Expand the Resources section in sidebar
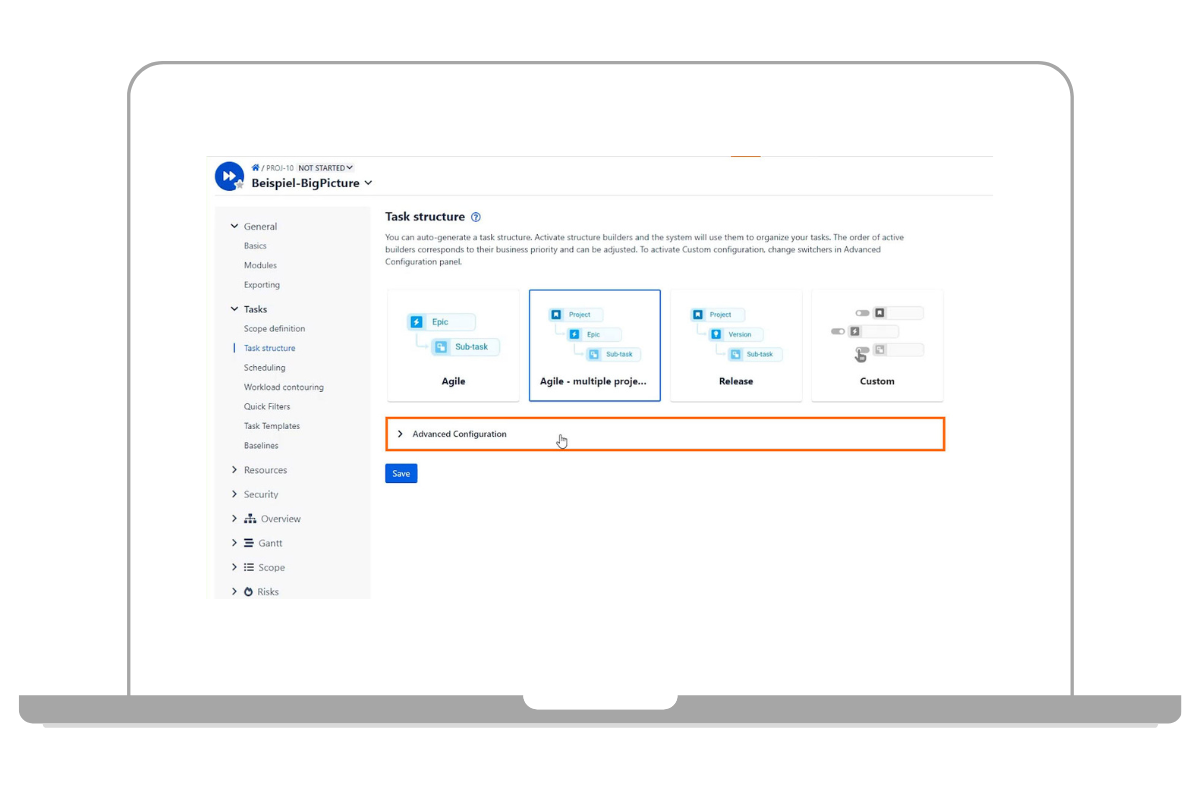The image size is (1200, 790). [265, 470]
